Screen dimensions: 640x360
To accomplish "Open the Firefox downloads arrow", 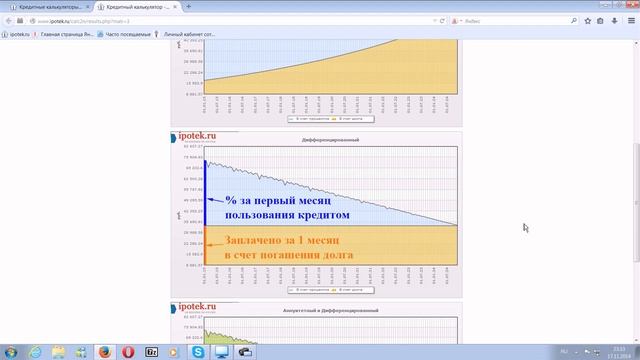I will 614,21.
